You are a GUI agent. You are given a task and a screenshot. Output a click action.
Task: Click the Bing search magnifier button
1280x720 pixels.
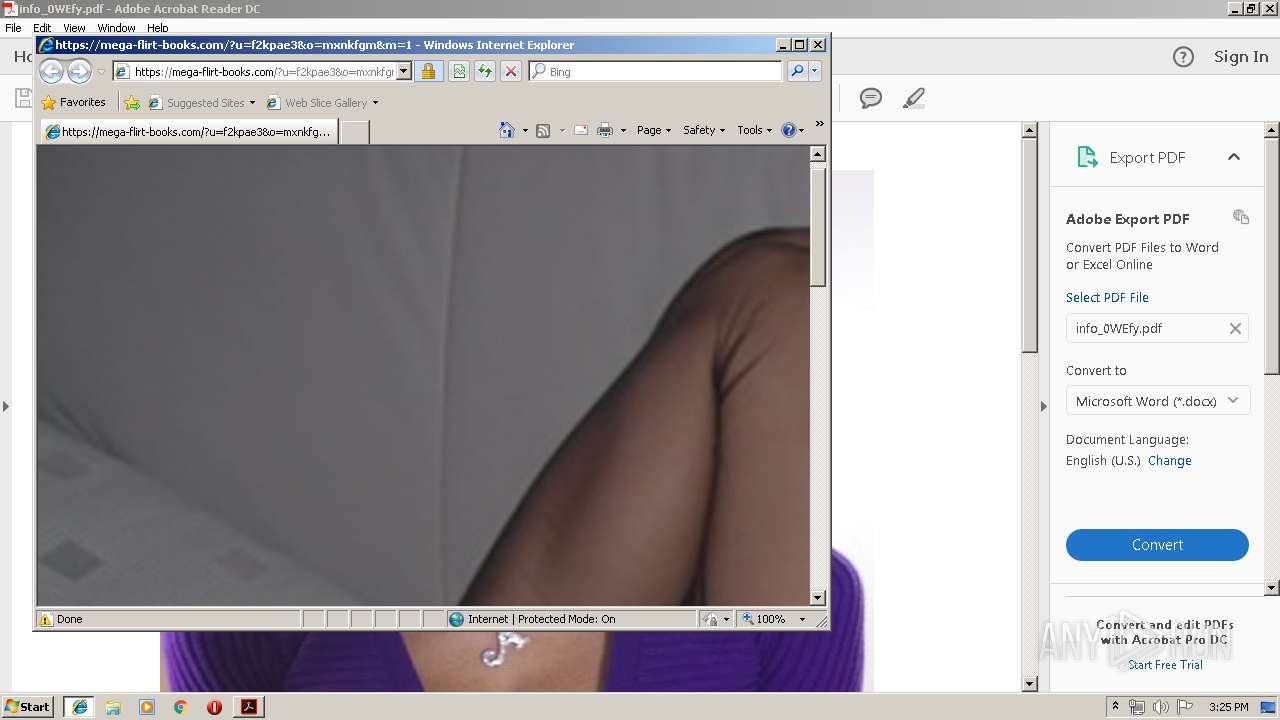pos(797,71)
